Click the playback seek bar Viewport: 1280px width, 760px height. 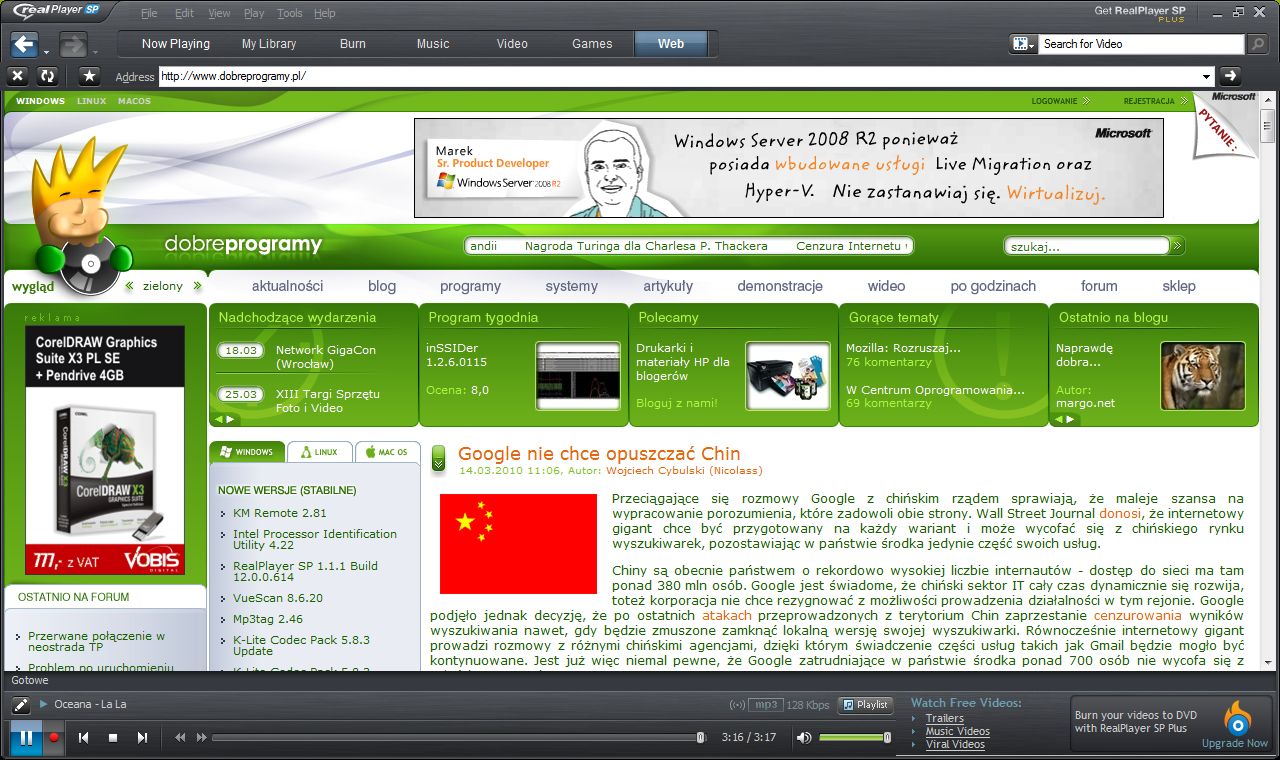click(x=459, y=738)
